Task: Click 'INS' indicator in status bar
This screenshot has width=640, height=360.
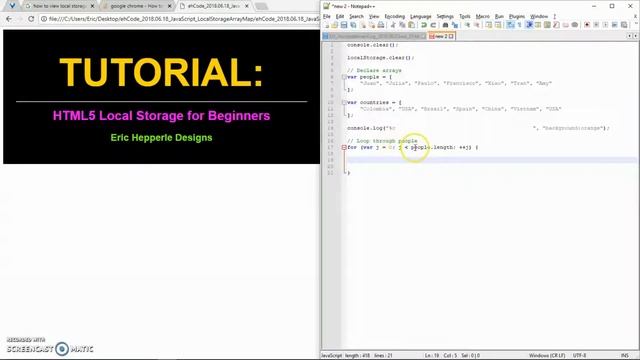Action: [624, 356]
